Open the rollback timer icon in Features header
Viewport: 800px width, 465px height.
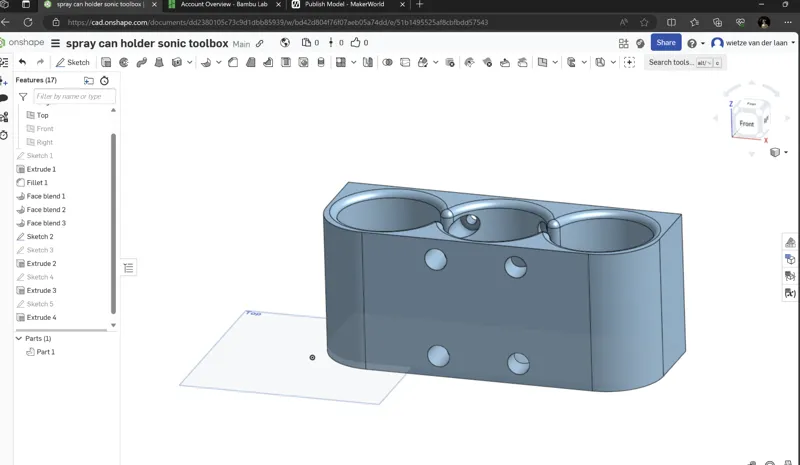tap(104, 81)
